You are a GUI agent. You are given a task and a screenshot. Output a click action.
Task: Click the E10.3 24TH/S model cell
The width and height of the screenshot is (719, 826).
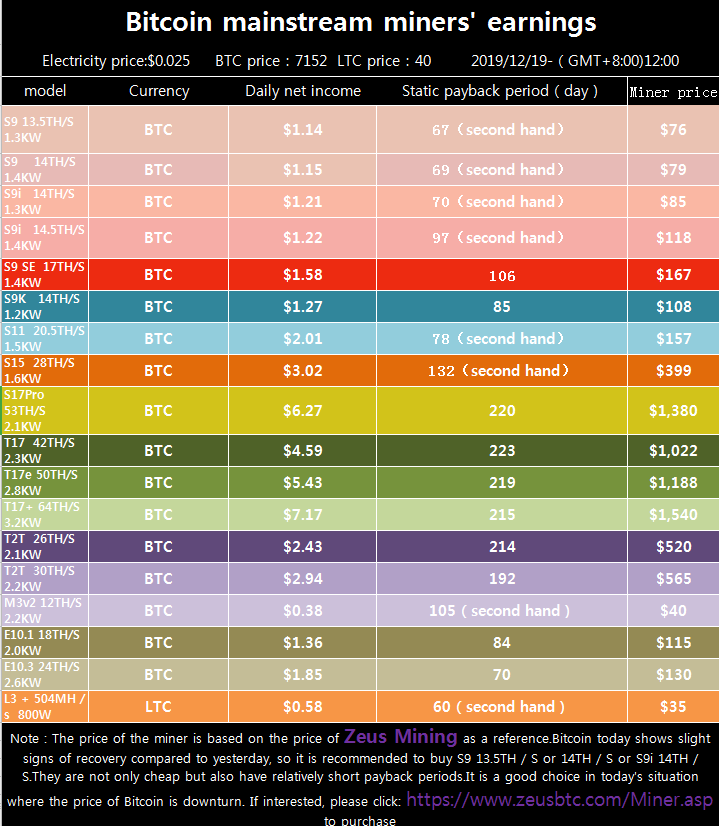(45, 674)
